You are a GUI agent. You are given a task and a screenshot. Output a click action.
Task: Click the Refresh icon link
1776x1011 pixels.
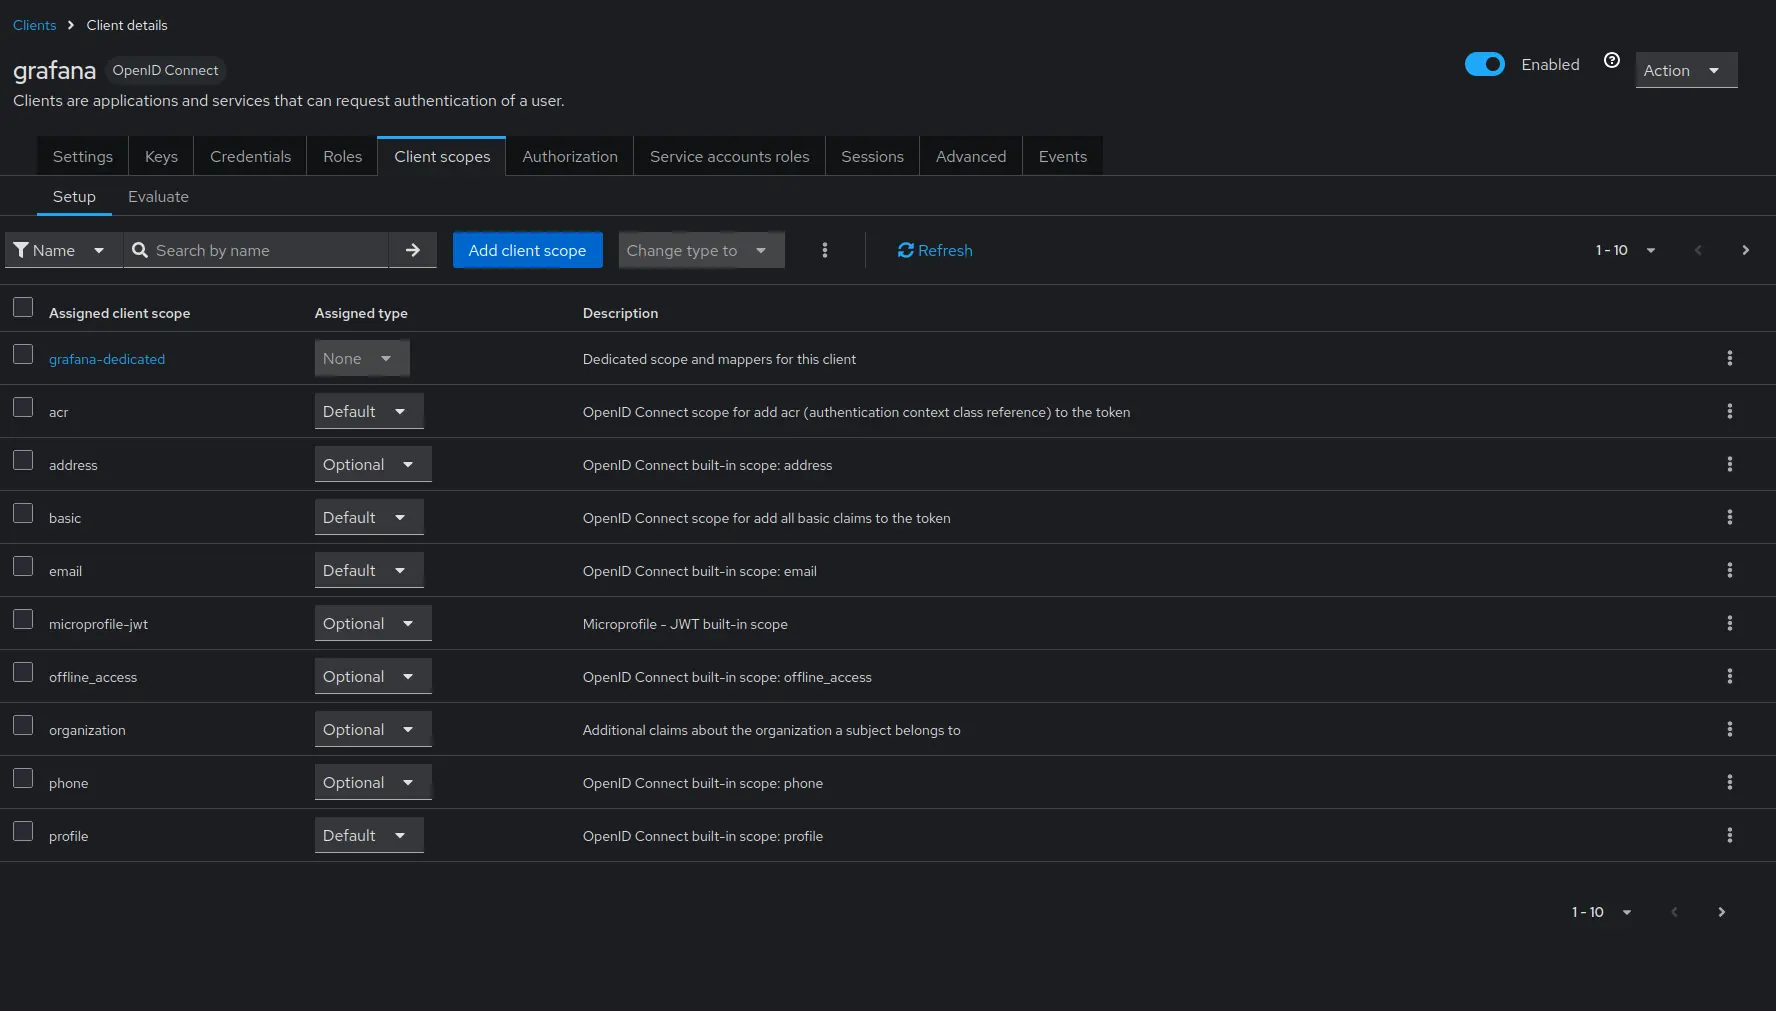tap(934, 250)
